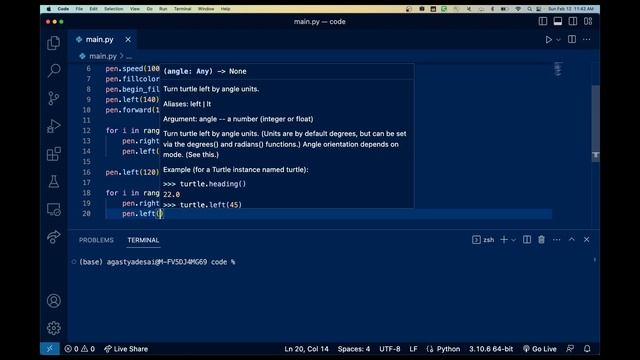Open the Search view in activity bar

pos(53,71)
